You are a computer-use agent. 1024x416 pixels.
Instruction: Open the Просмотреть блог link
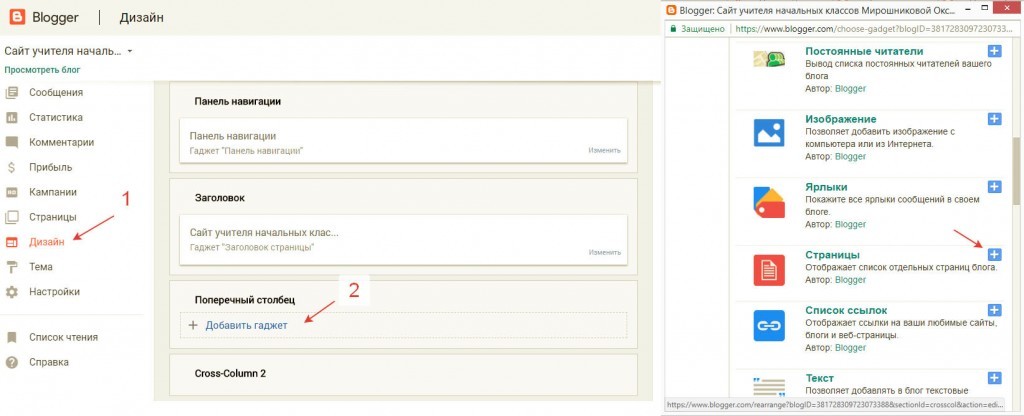[42, 69]
